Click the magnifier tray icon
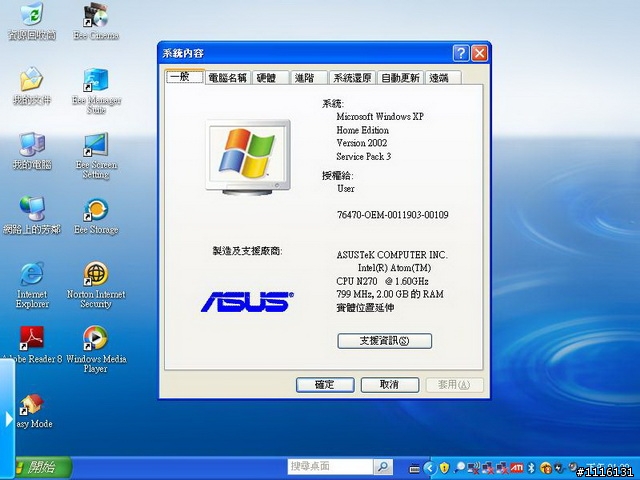The height and width of the screenshot is (480, 640). point(460,467)
